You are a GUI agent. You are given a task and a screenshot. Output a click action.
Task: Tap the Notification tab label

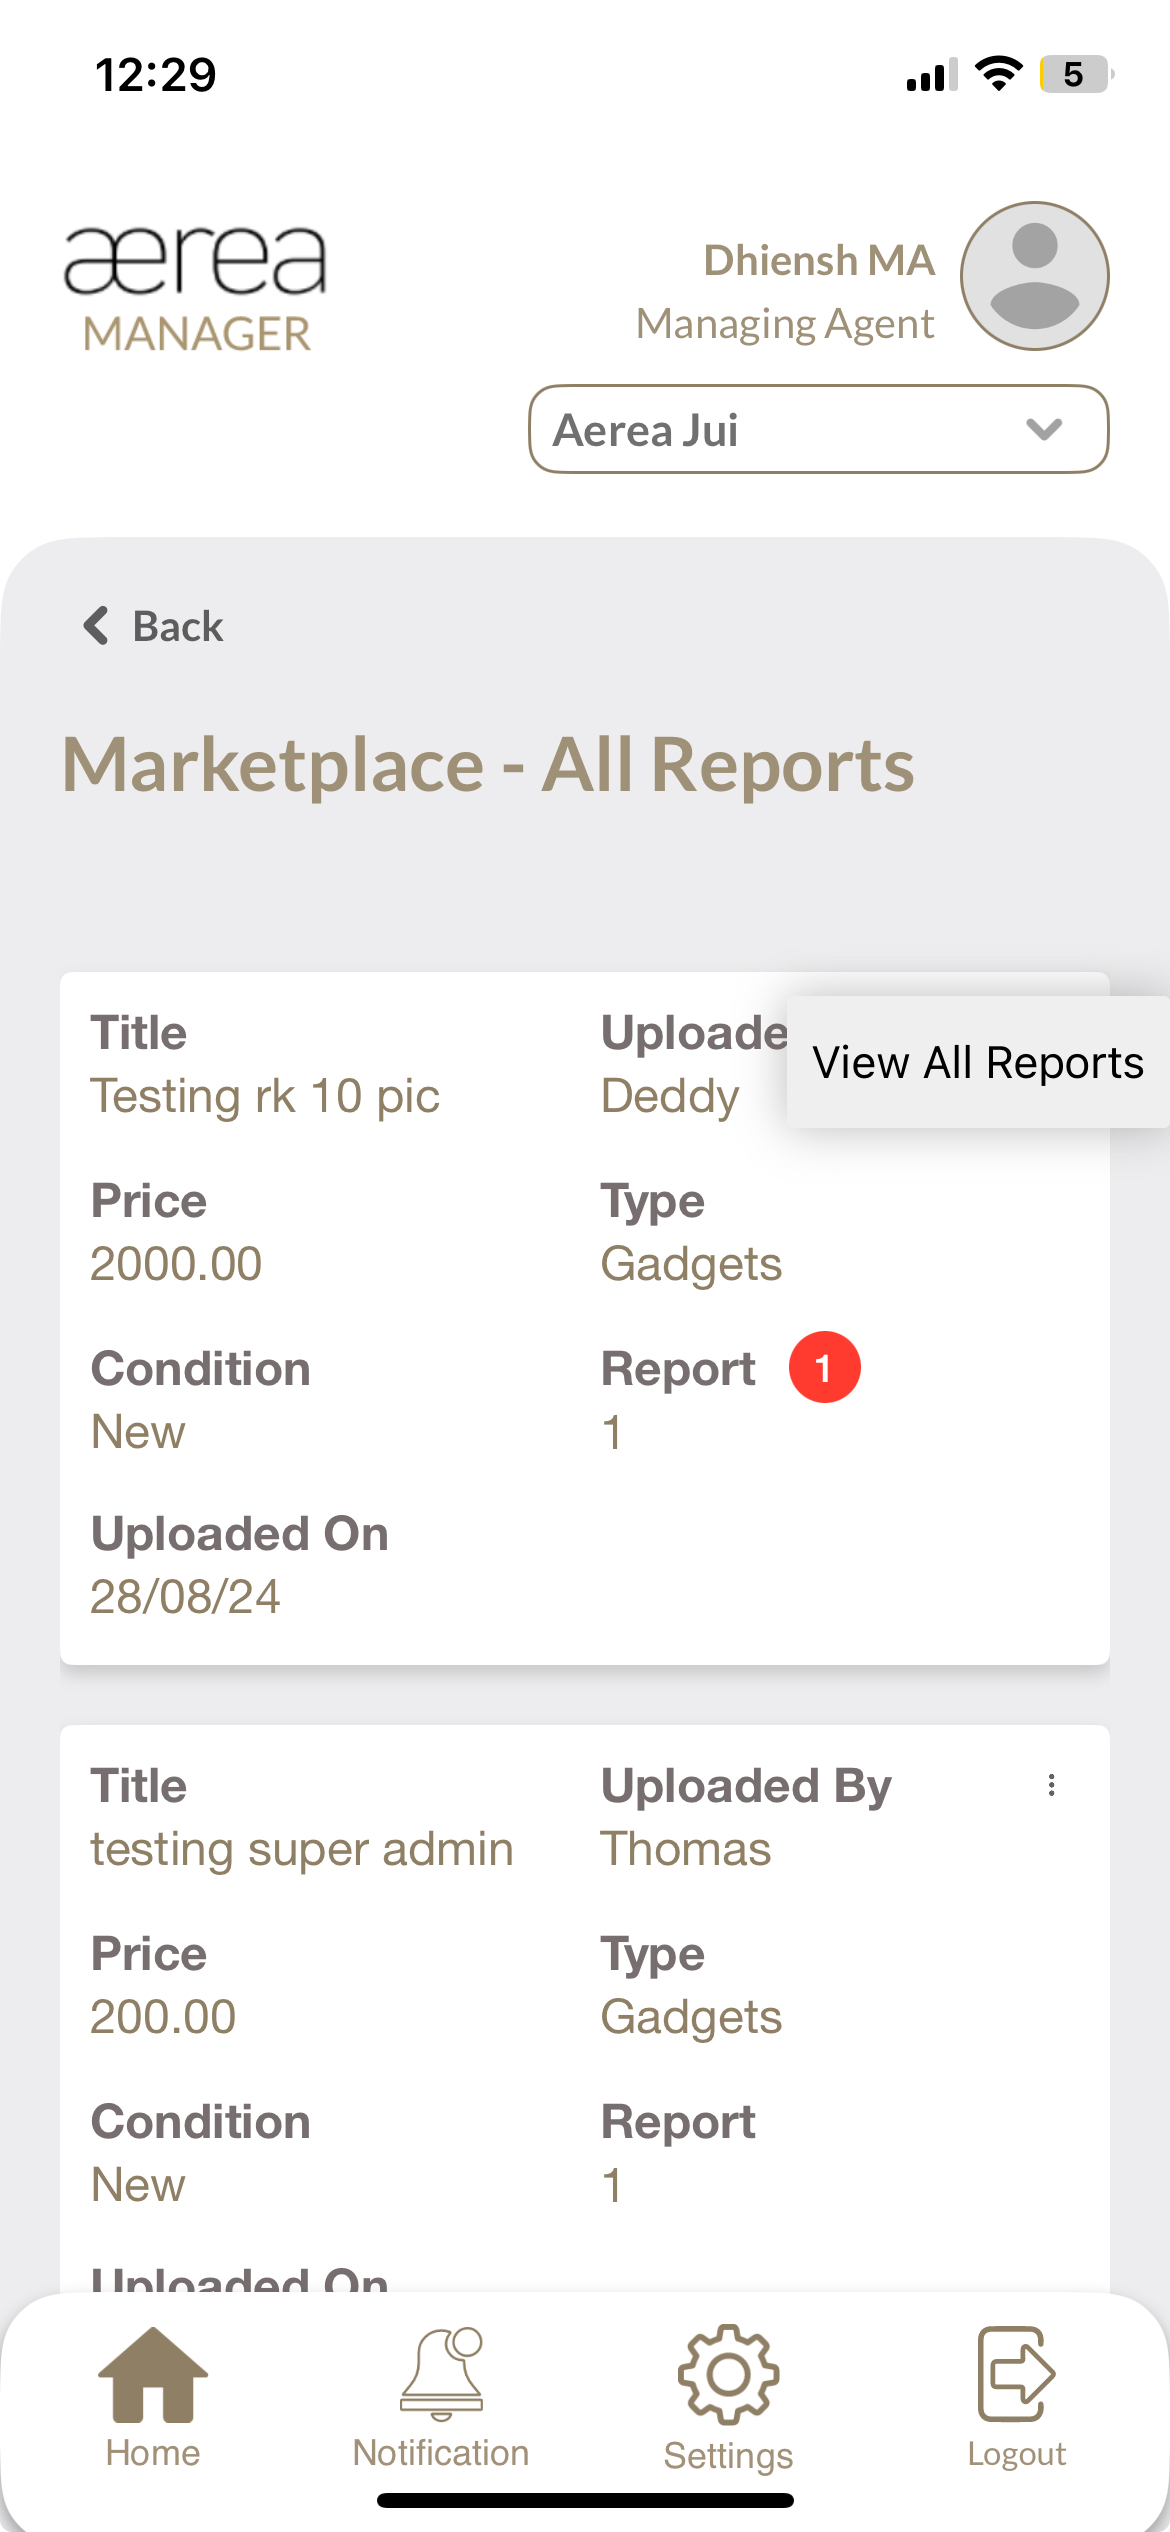(x=441, y=2453)
